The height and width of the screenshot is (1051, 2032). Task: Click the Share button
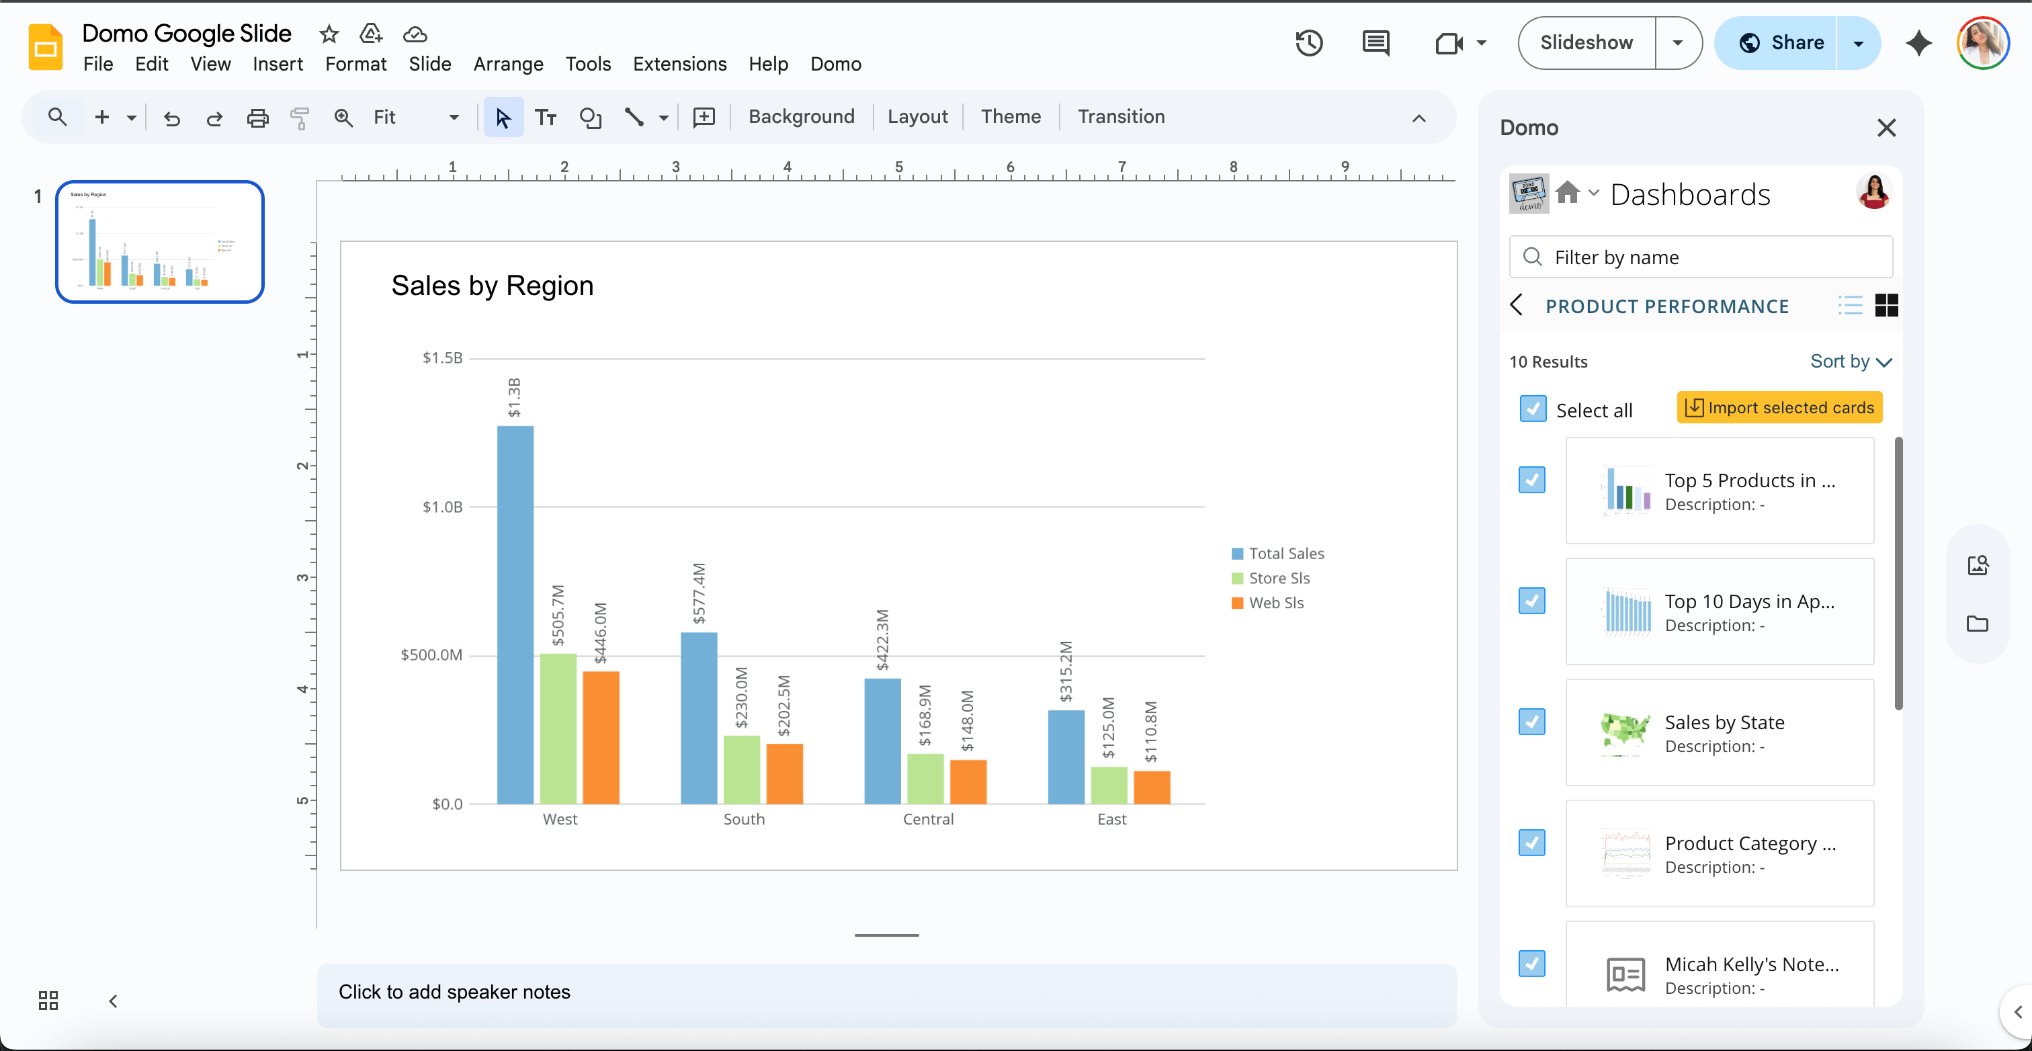click(x=1776, y=43)
